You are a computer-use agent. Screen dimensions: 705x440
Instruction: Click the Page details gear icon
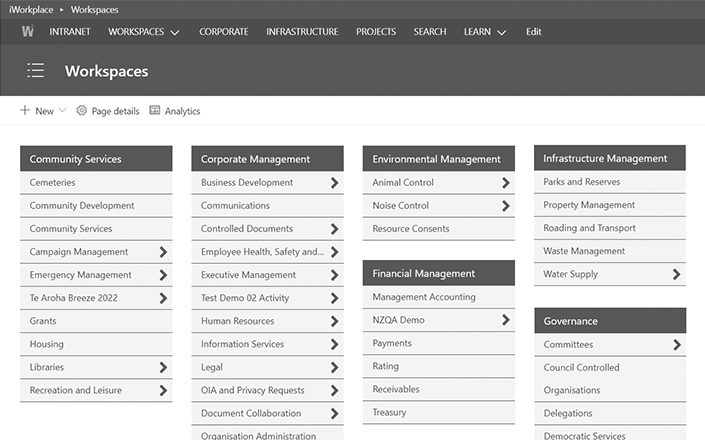82,111
